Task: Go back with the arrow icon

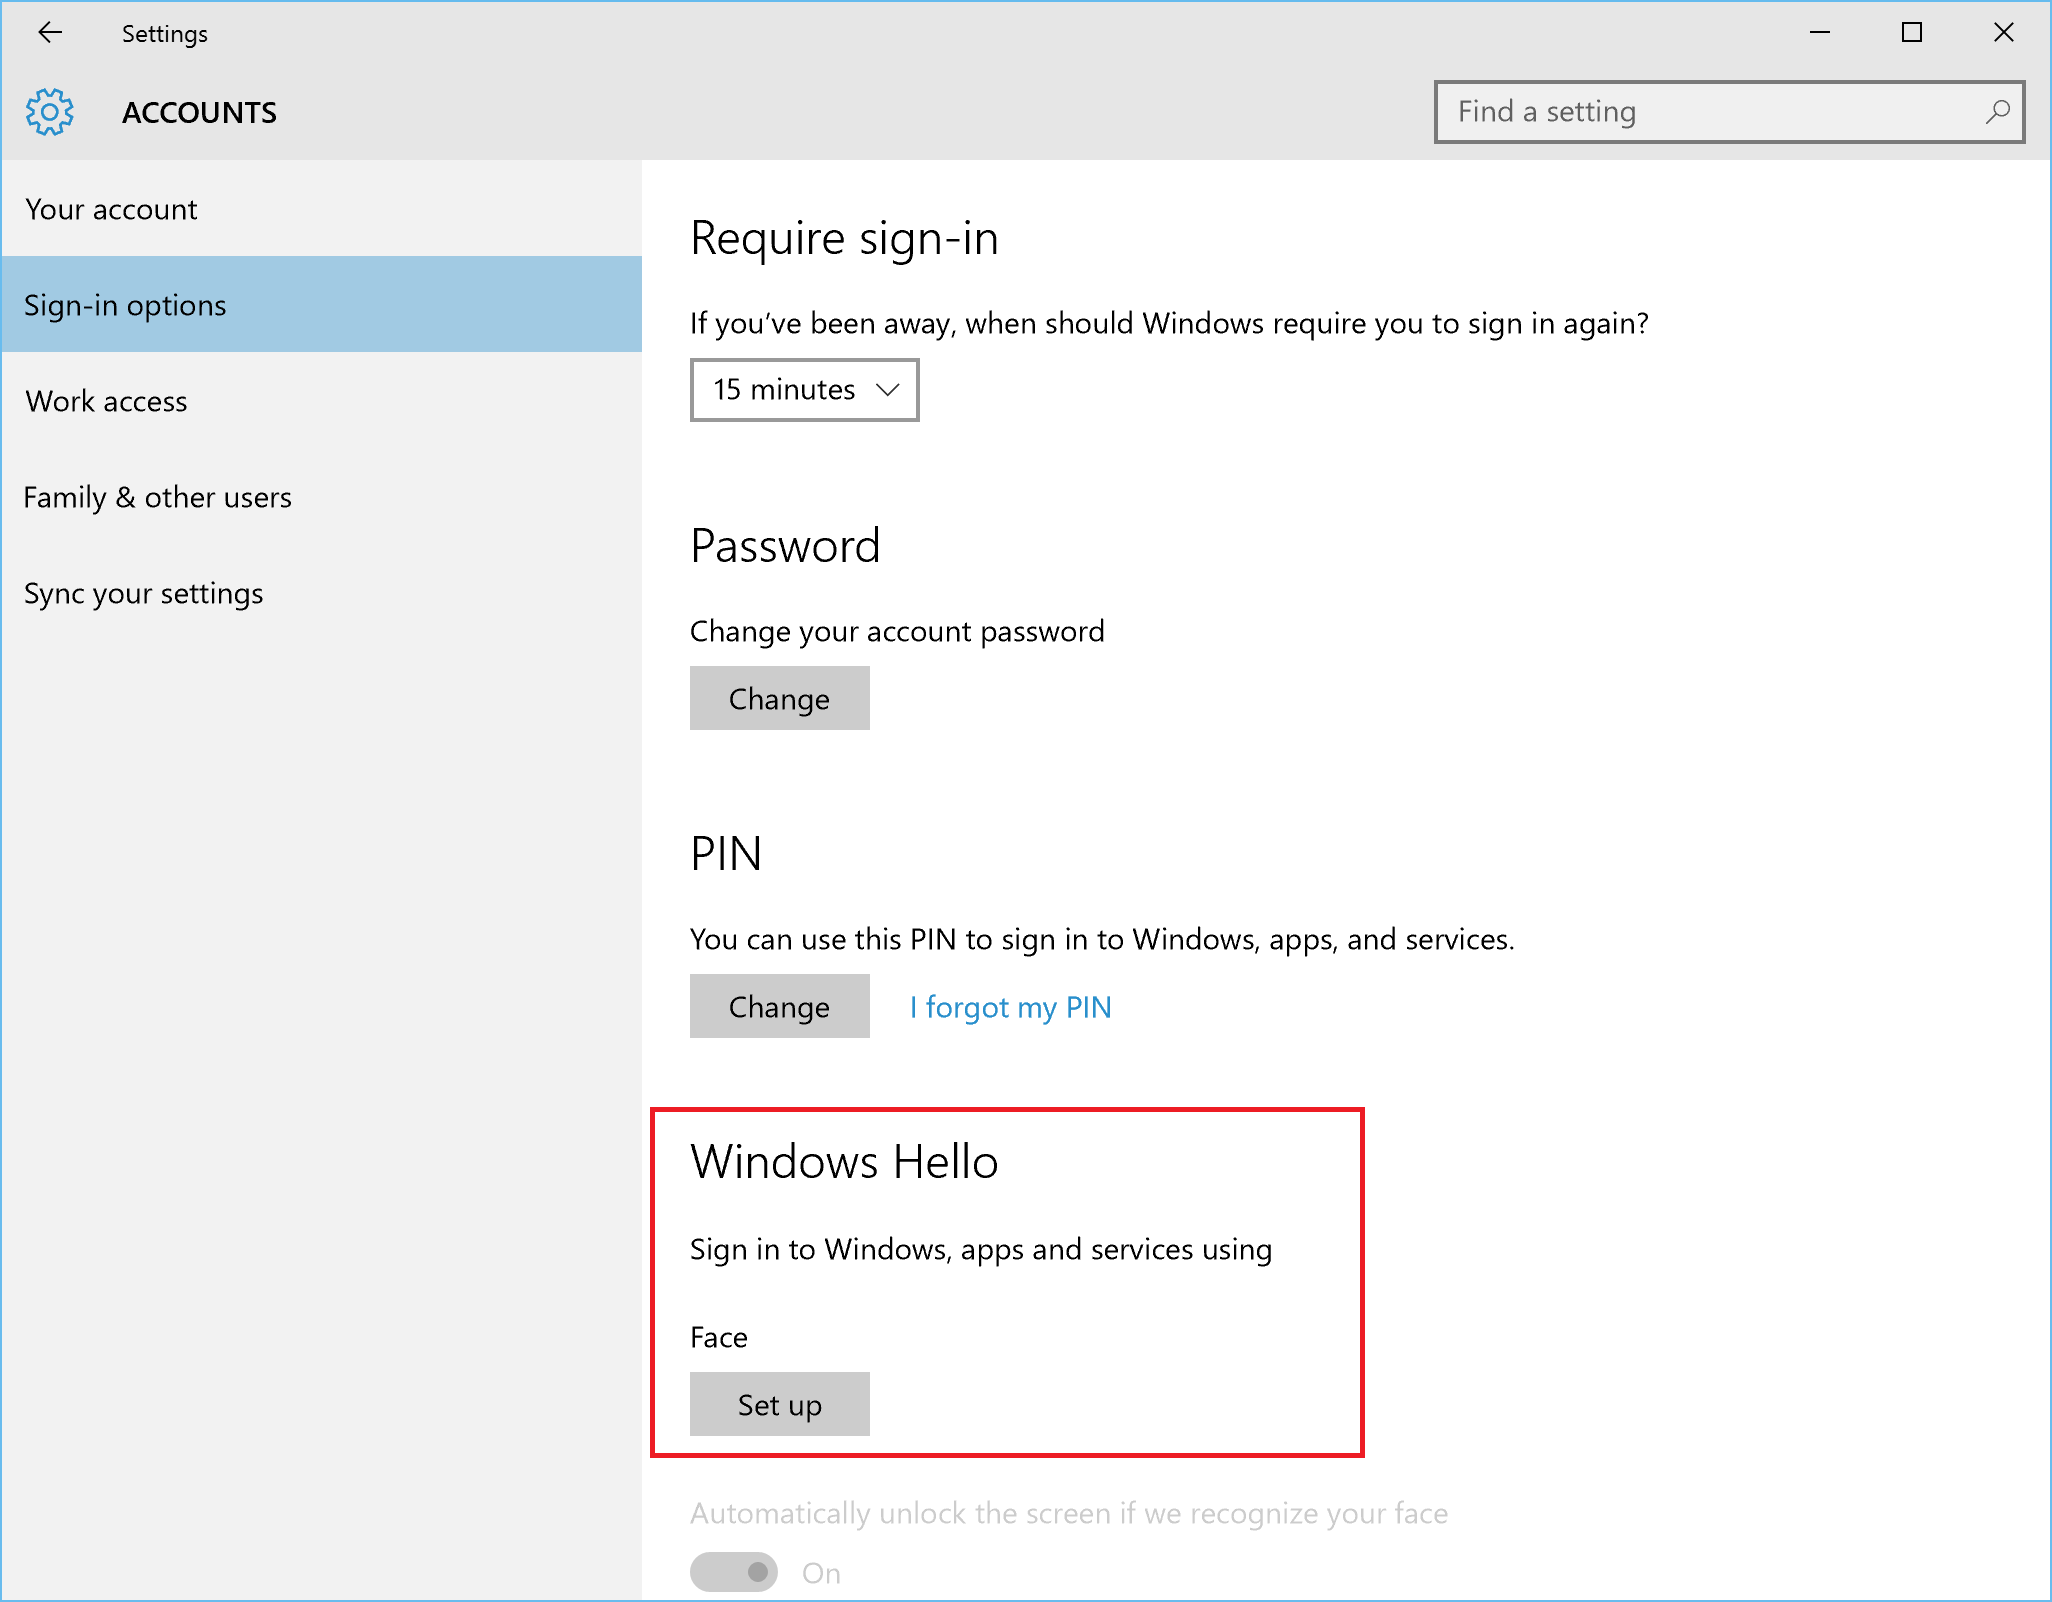Action: (50, 33)
